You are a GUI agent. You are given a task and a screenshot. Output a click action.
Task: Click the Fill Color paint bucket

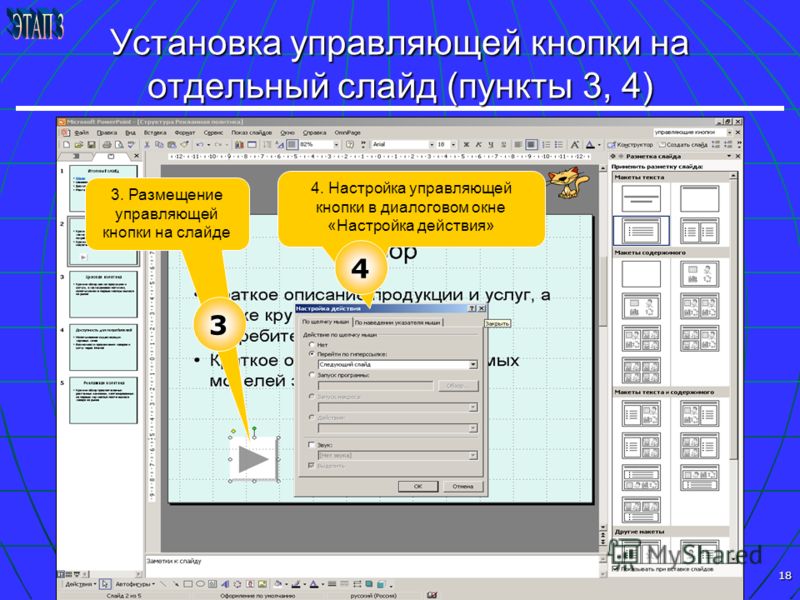pos(279,584)
